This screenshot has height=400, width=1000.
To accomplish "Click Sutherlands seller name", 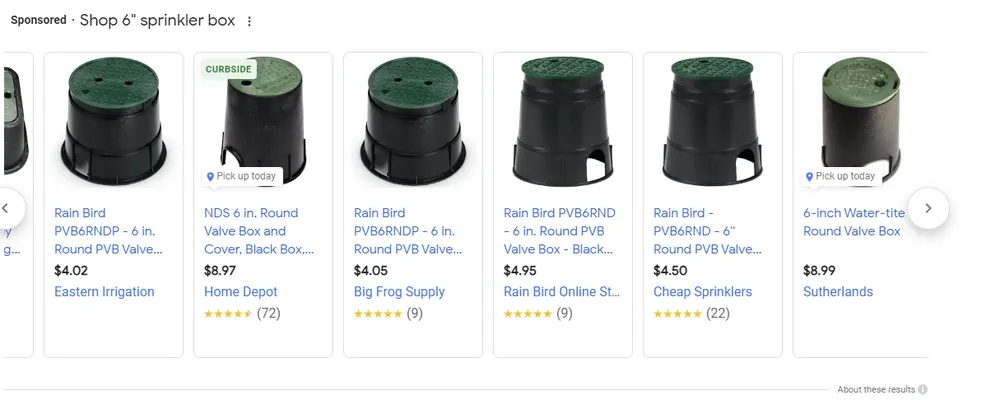I will [x=838, y=292].
